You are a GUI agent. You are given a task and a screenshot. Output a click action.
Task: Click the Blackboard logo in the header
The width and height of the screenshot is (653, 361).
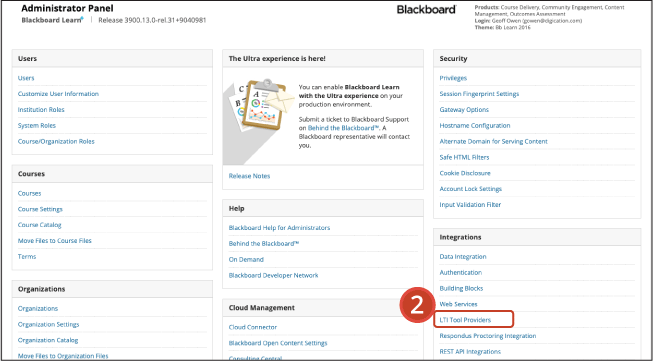coord(426,10)
